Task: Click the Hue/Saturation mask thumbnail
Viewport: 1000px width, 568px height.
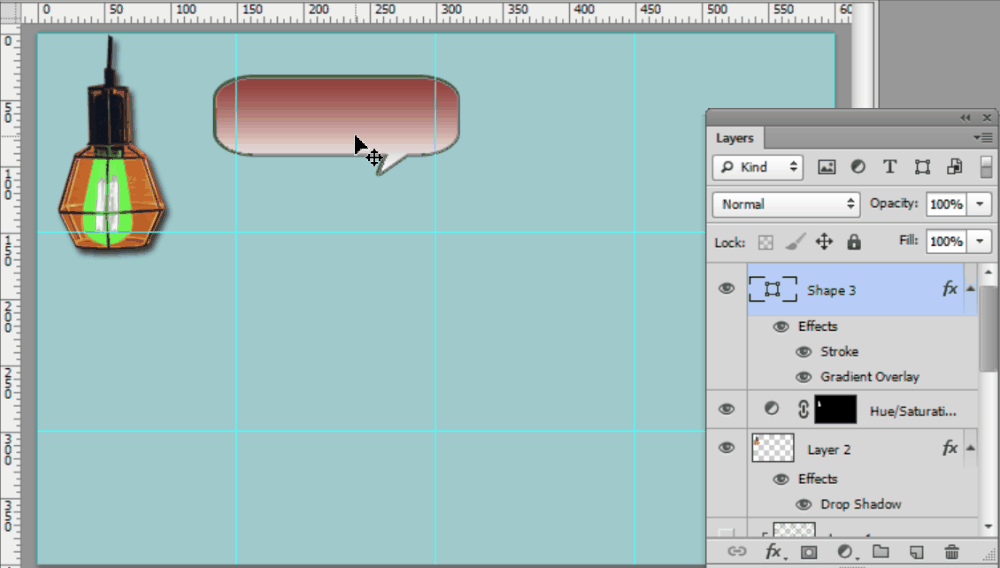Action: [835, 409]
